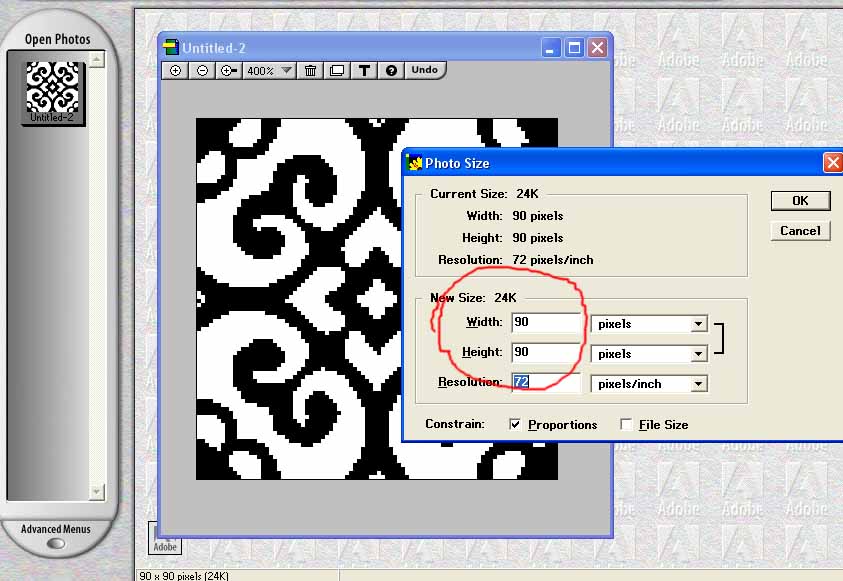Image resolution: width=843 pixels, height=581 pixels.
Task: Maximize the Untitled-2 window
Action: (574, 48)
